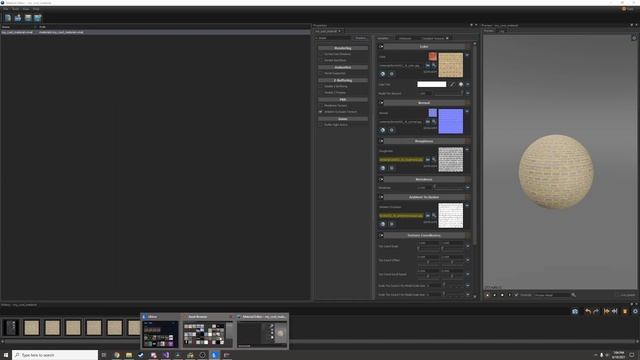This screenshot has height=360, width=640.
Task: Toggle the Metalness Texture checkbox
Action: click(321, 106)
